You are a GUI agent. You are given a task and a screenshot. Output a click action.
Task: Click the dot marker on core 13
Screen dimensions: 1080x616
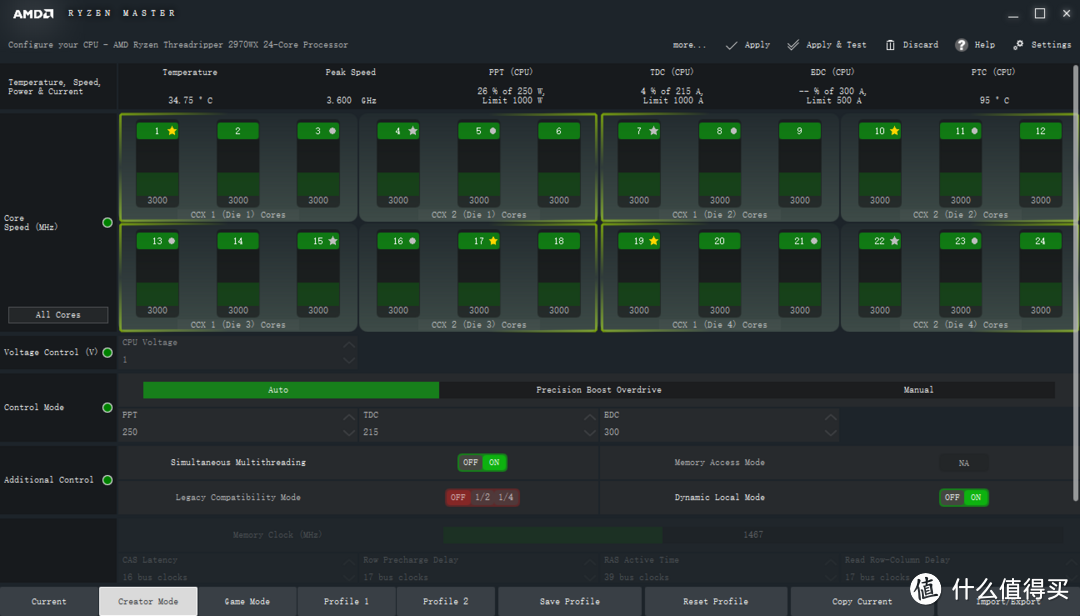pos(172,241)
